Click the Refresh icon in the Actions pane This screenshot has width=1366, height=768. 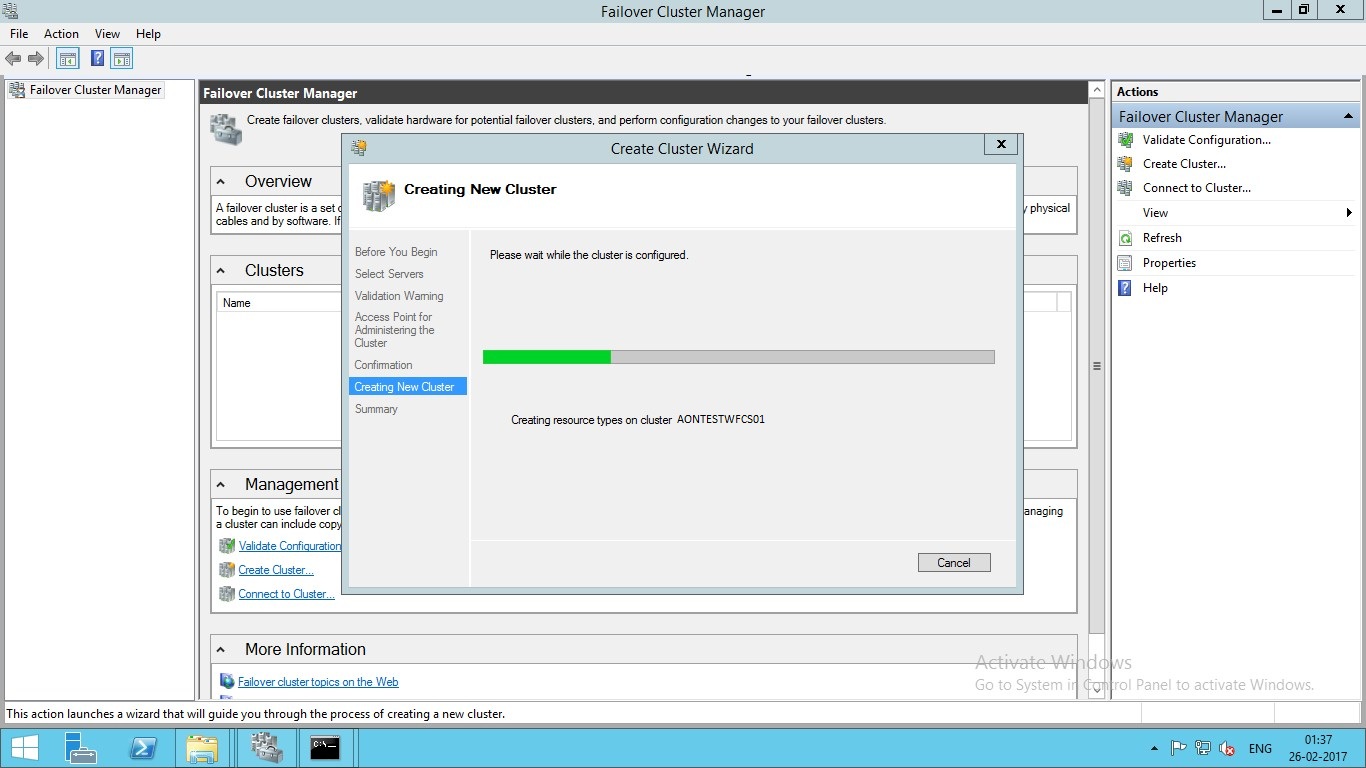tap(1125, 238)
